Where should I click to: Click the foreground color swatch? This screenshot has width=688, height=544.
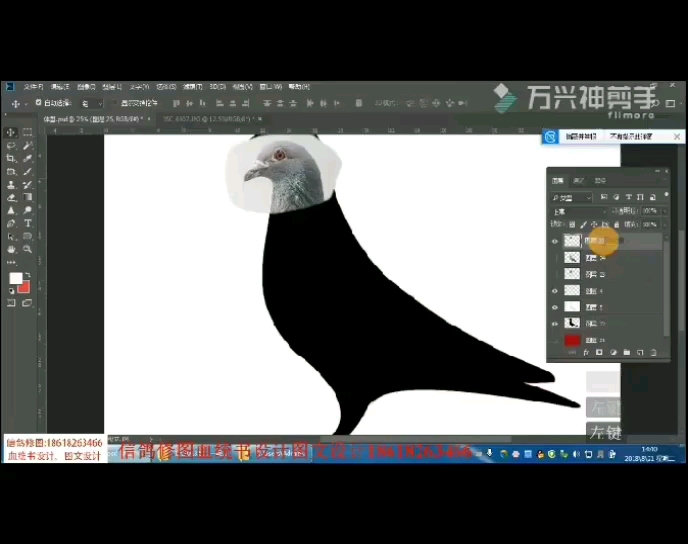[x=15, y=278]
